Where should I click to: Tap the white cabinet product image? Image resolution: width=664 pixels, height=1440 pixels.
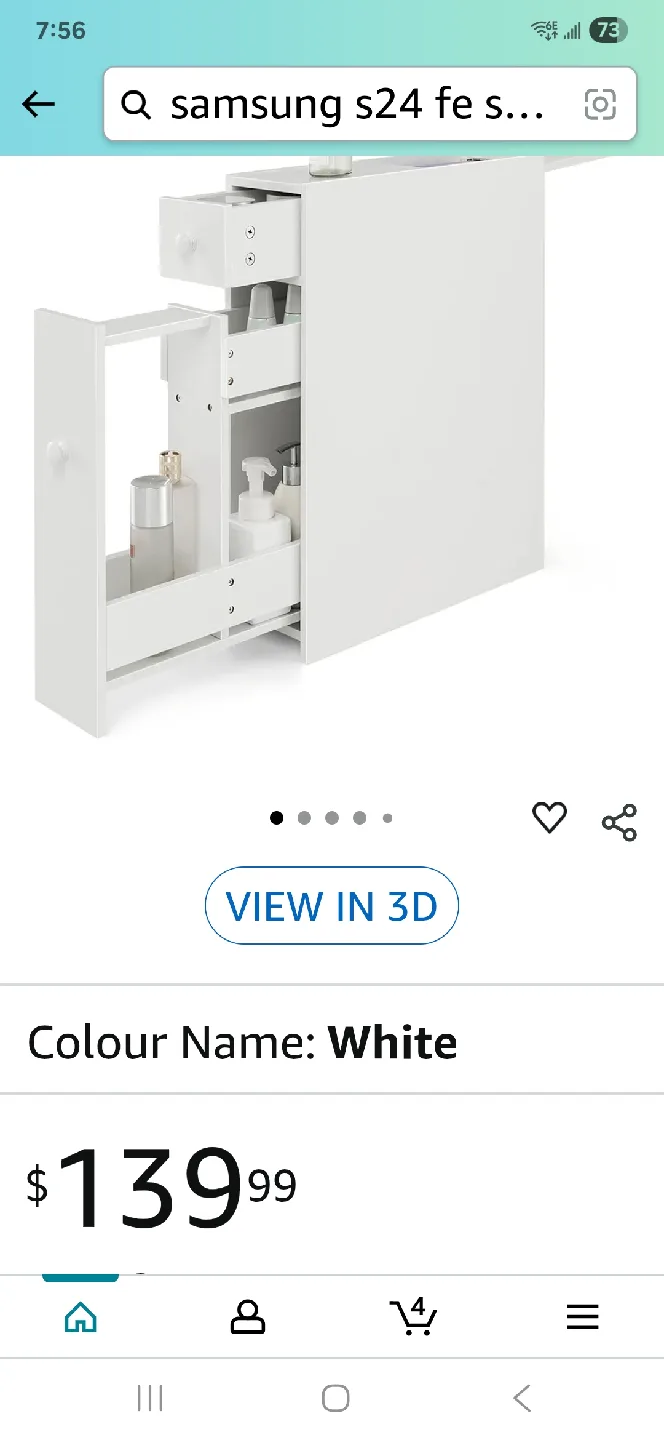pyautogui.click(x=332, y=450)
